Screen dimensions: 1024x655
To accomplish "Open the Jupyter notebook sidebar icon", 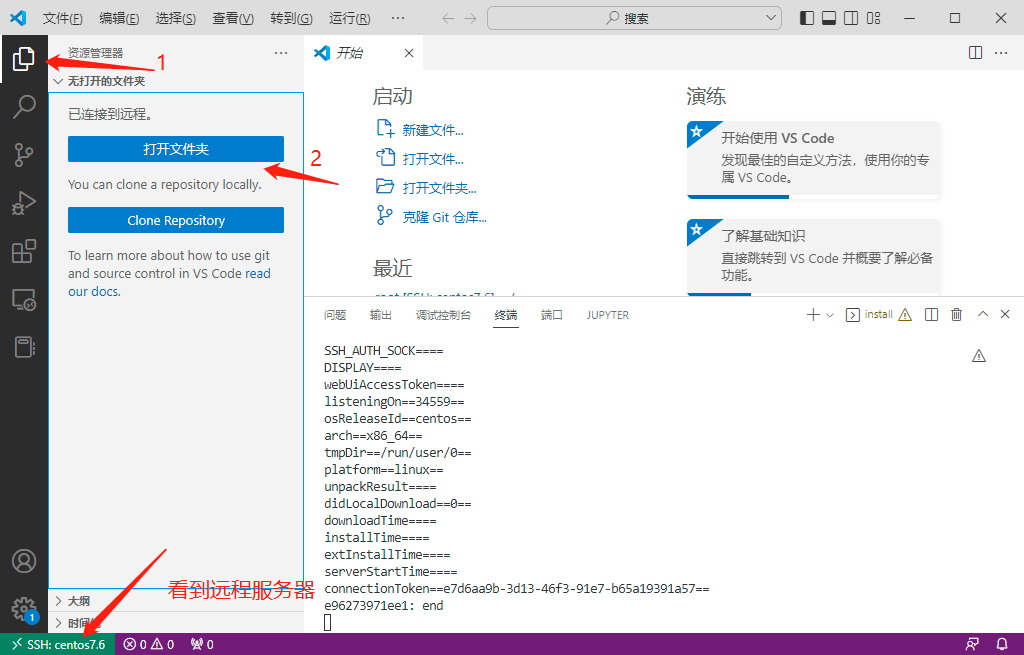I will (x=24, y=347).
